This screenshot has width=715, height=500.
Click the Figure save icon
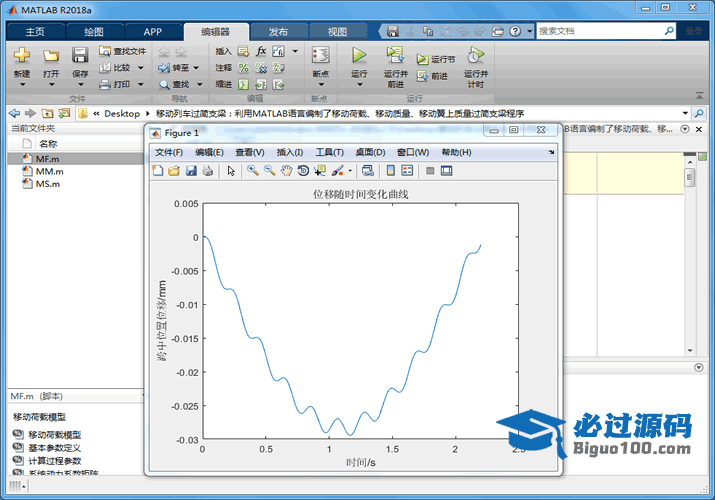191,170
